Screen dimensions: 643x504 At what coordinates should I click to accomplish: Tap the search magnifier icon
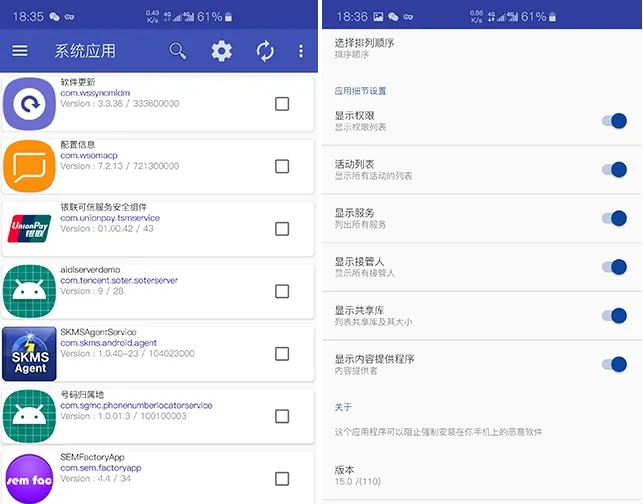click(178, 51)
